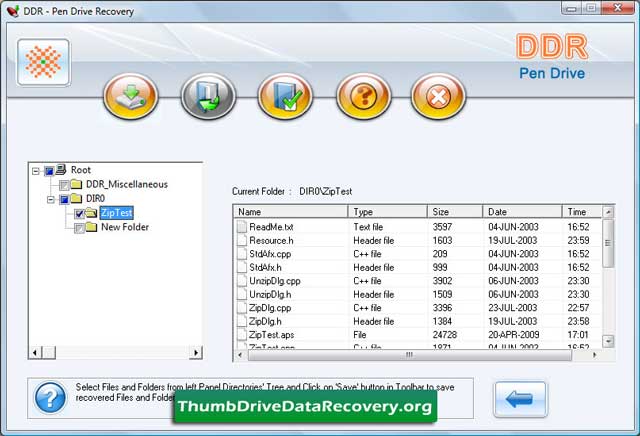Click the size value 3902

click(442, 281)
